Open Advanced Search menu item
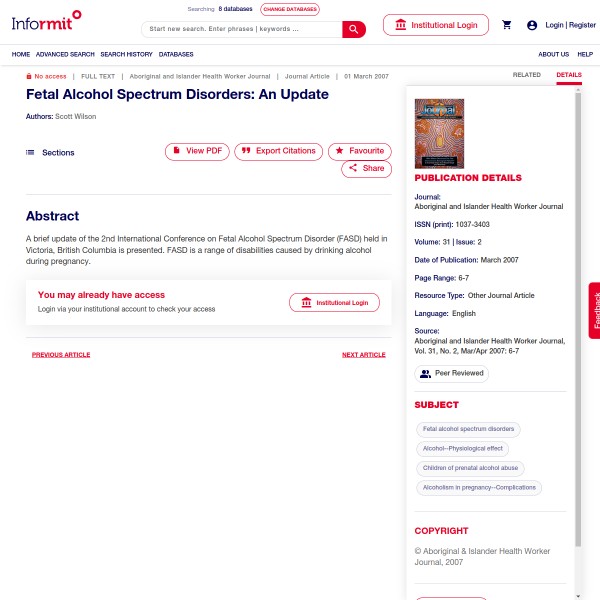 pos(65,54)
